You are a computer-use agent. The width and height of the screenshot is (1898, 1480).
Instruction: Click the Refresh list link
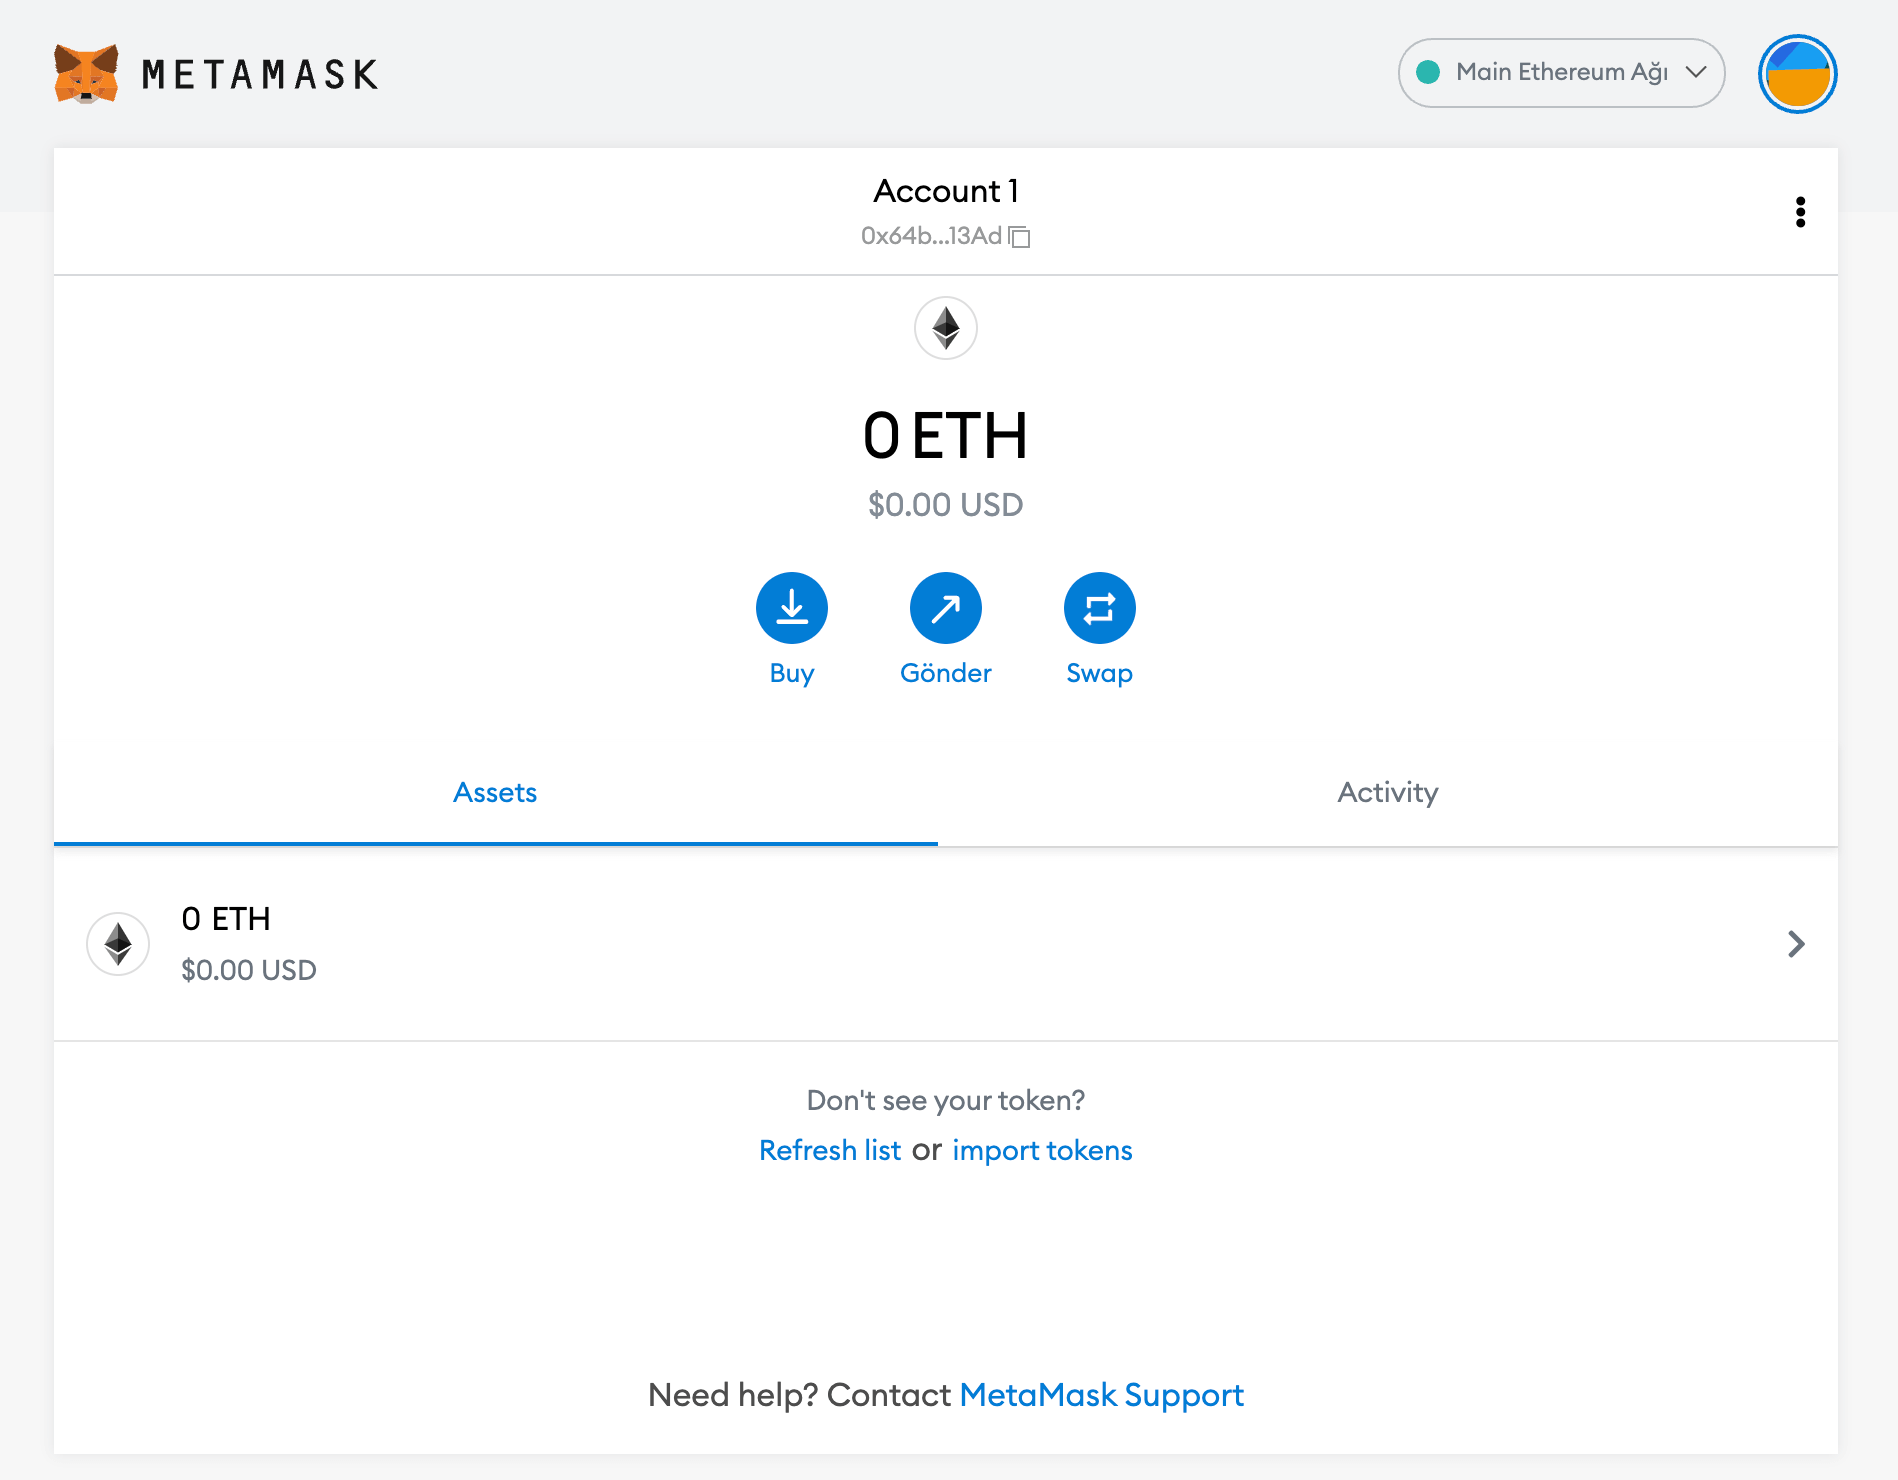(830, 1150)
